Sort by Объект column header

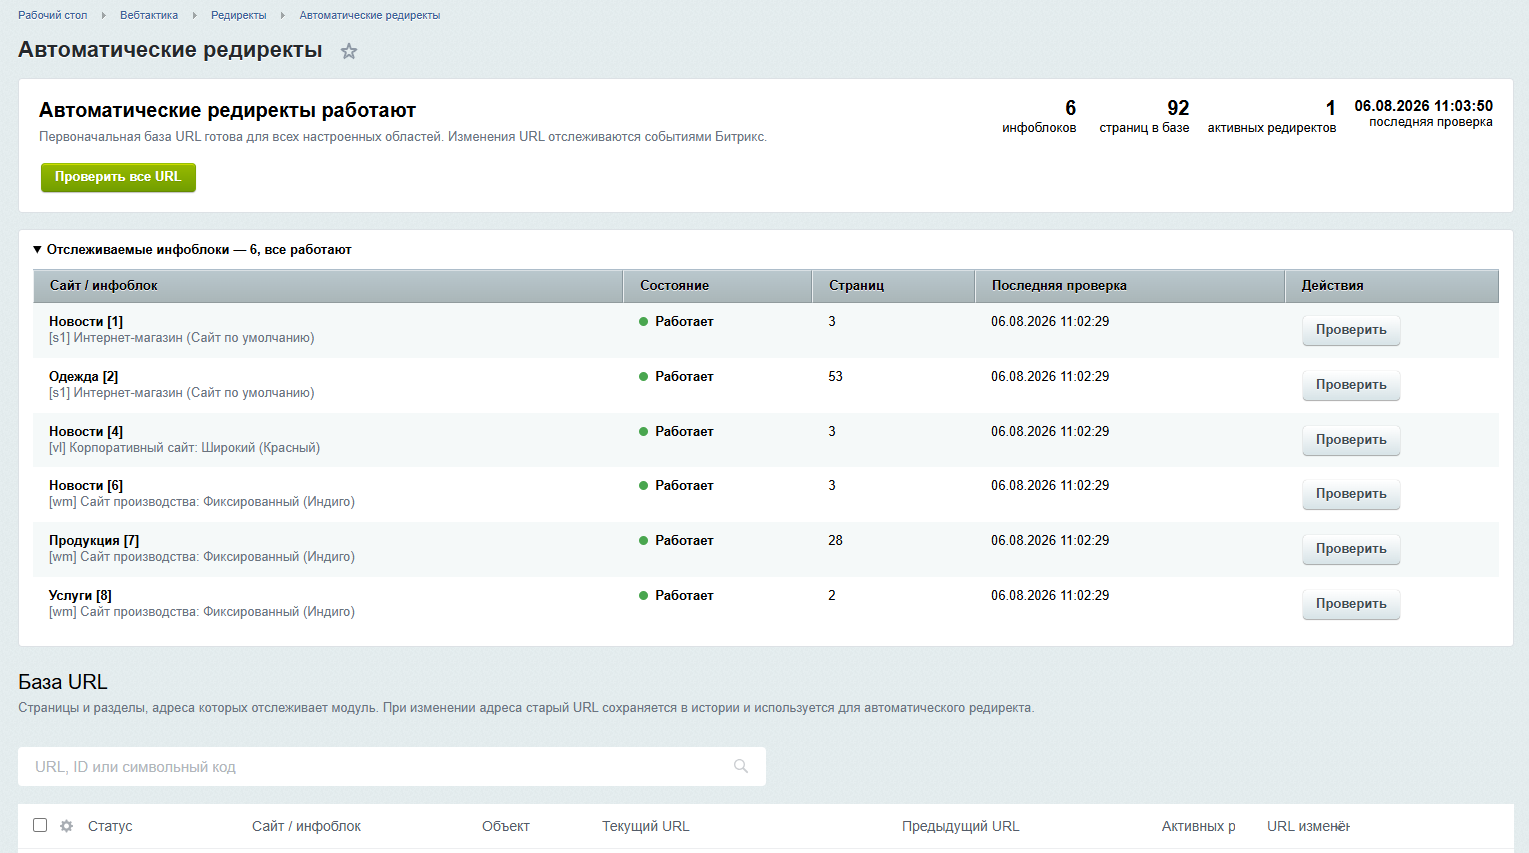coord(506,826)
